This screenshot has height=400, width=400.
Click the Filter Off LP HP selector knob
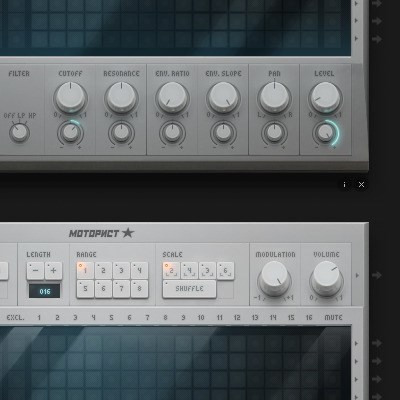[19, 133]
